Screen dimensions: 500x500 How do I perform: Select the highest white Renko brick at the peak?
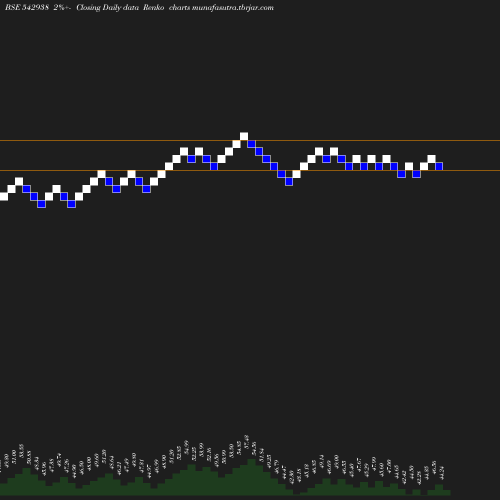point(244,136)
